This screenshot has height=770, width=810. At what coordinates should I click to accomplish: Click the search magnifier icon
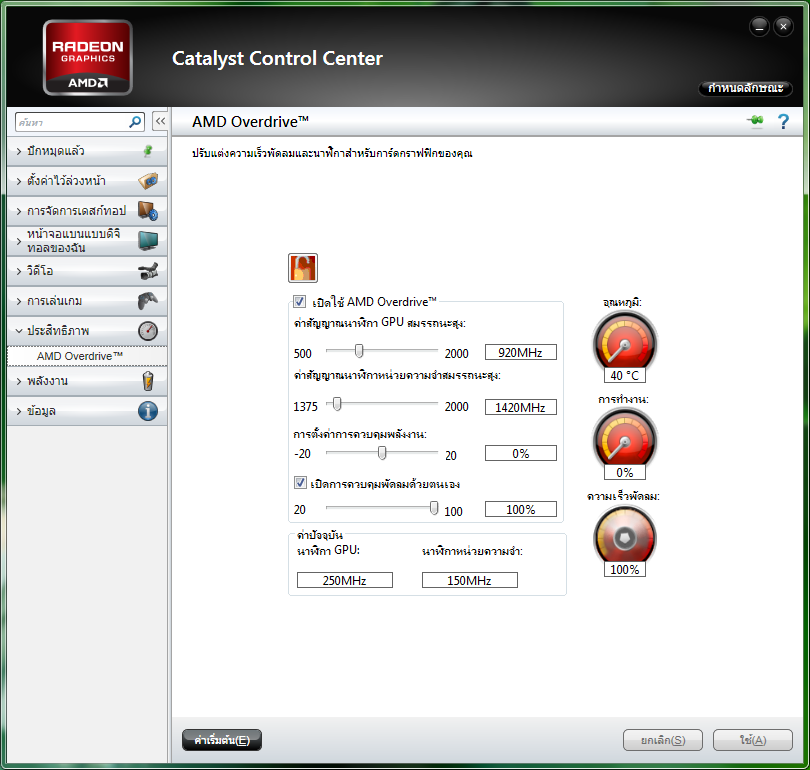[135, 122]
